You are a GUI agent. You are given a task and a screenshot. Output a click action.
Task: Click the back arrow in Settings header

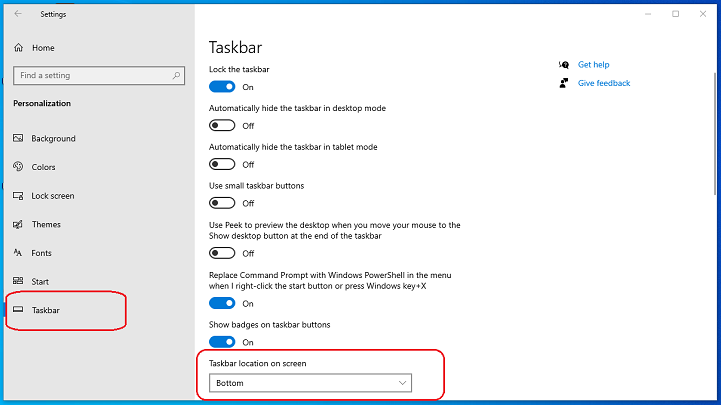[18, 14]
